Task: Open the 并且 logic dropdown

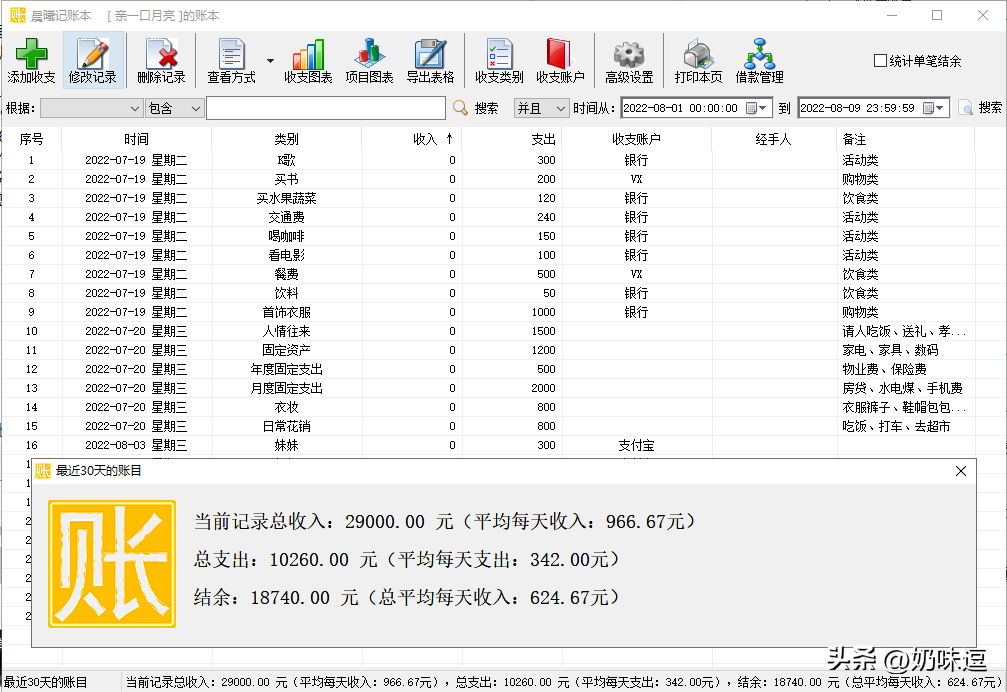Action: coord(541,108)
